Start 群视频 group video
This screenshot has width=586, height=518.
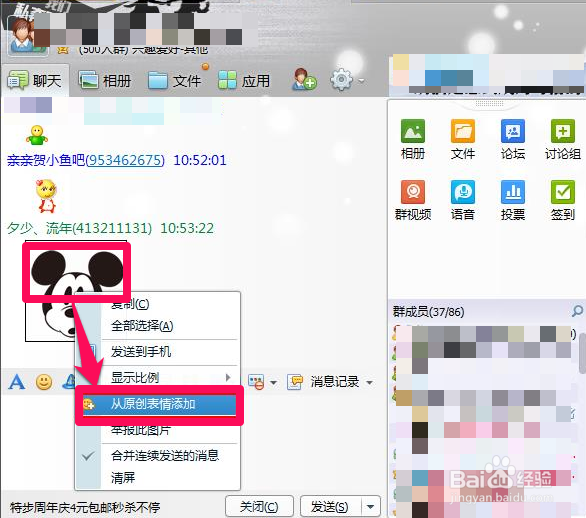413,200
